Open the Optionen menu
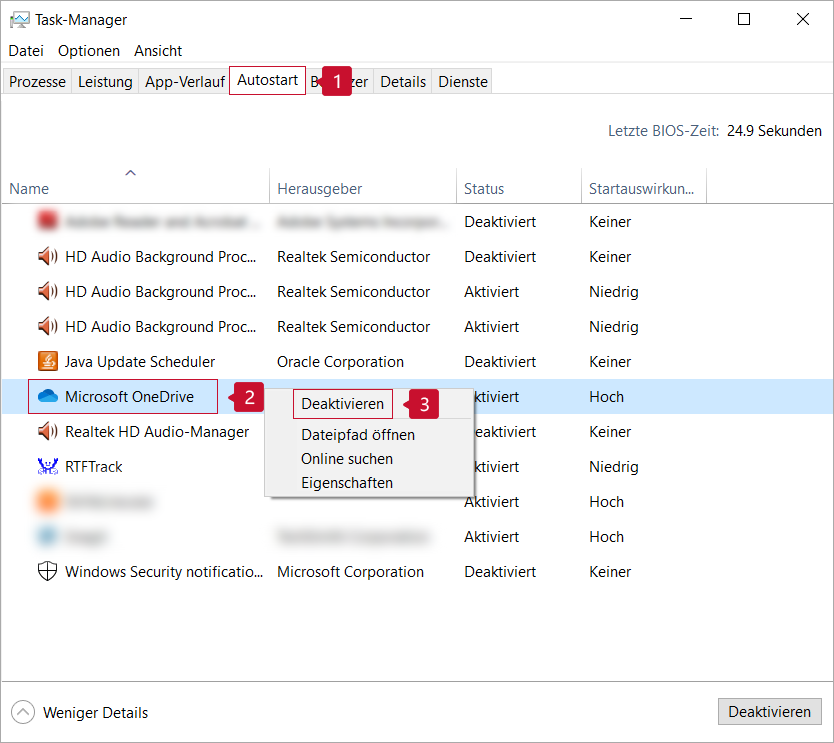The height and width of the screenshot is (743, 834). pyautogui.click(x=89, y=51)
